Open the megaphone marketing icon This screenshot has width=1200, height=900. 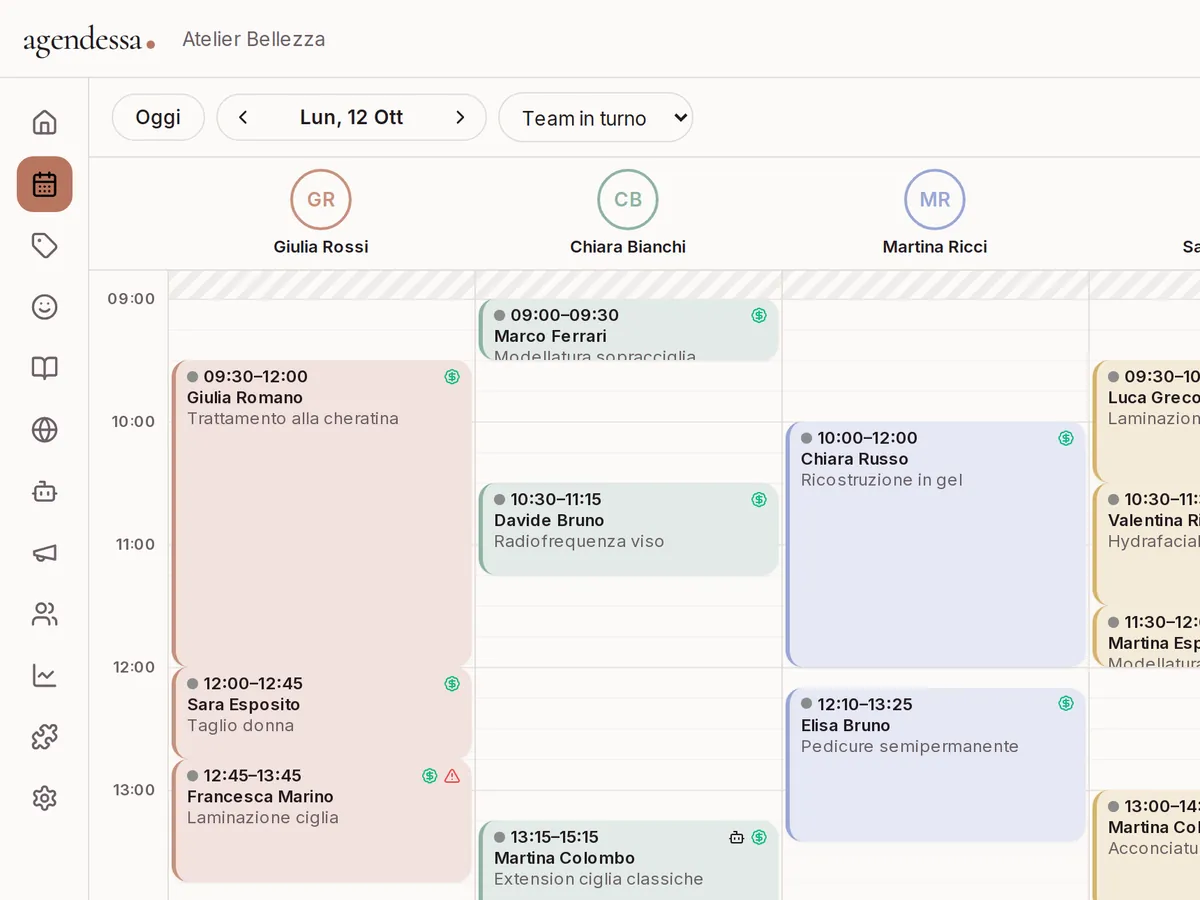point(44,553)
